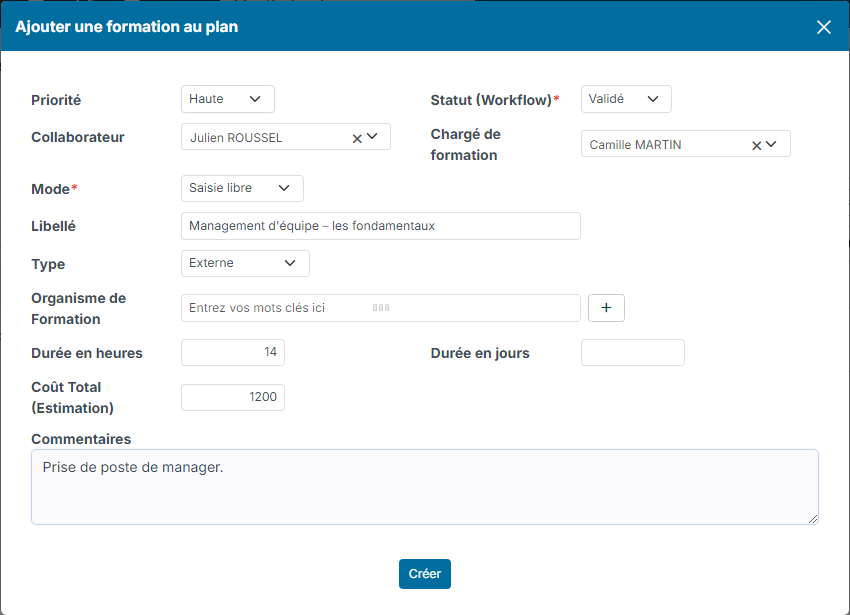
Task: Clear the Julien ROUSSEL collaborateur selection
Action: pyautogui.click(x=357, y=139)
